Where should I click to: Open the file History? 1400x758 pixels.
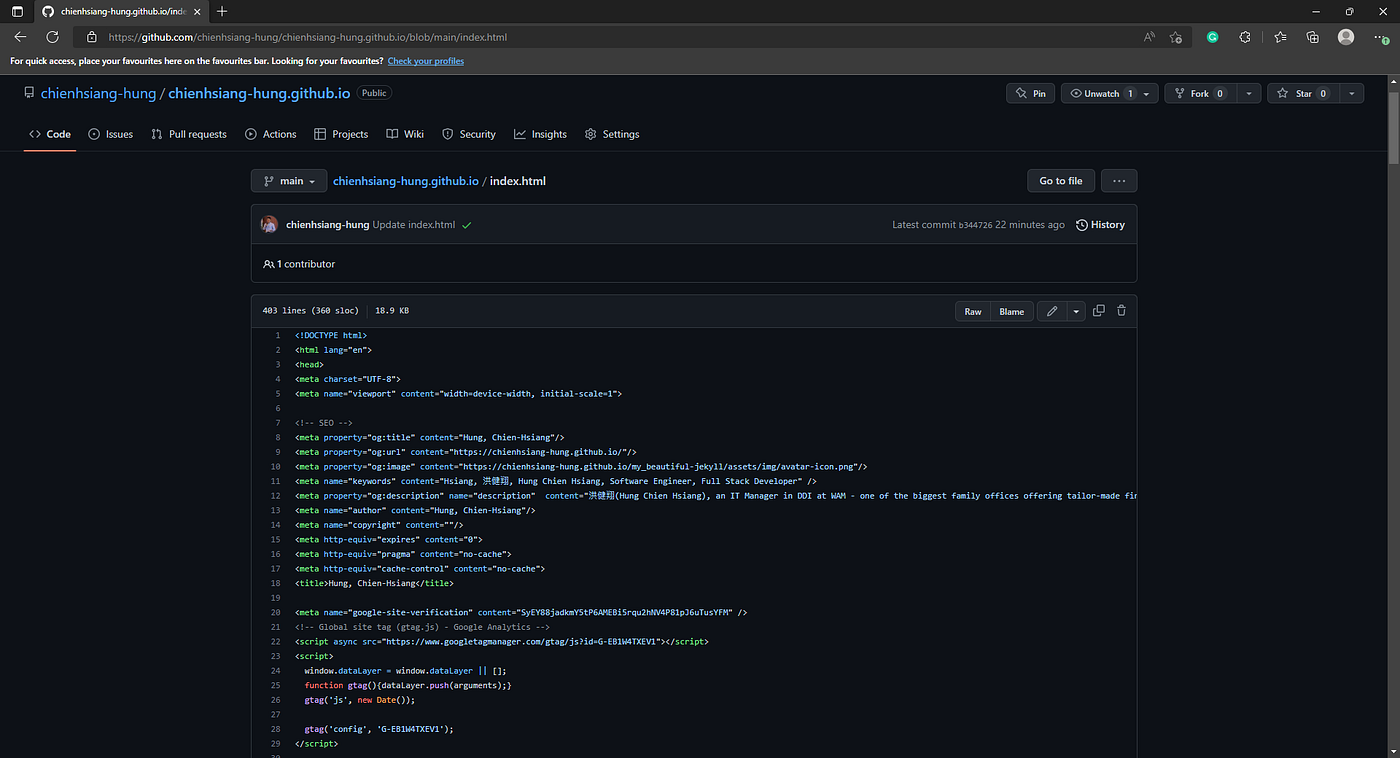[1100, 225]
